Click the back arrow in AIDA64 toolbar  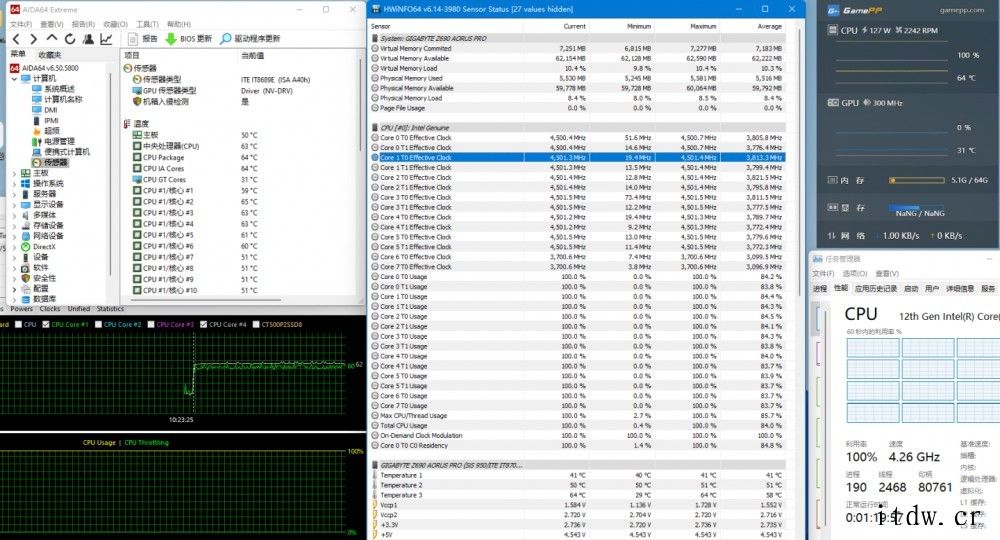click(16, 39)
